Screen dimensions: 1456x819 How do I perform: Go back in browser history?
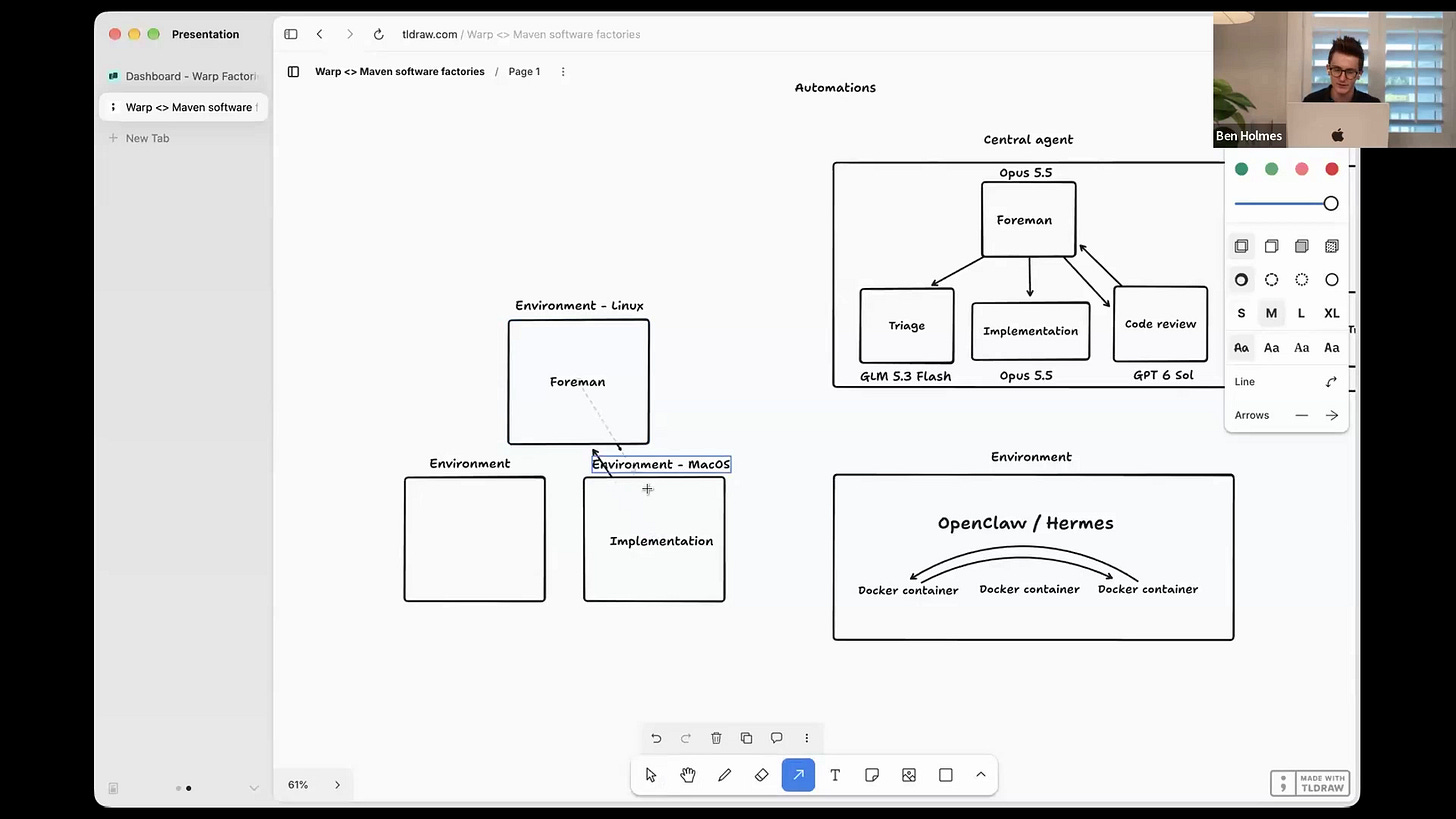(319, 34)
